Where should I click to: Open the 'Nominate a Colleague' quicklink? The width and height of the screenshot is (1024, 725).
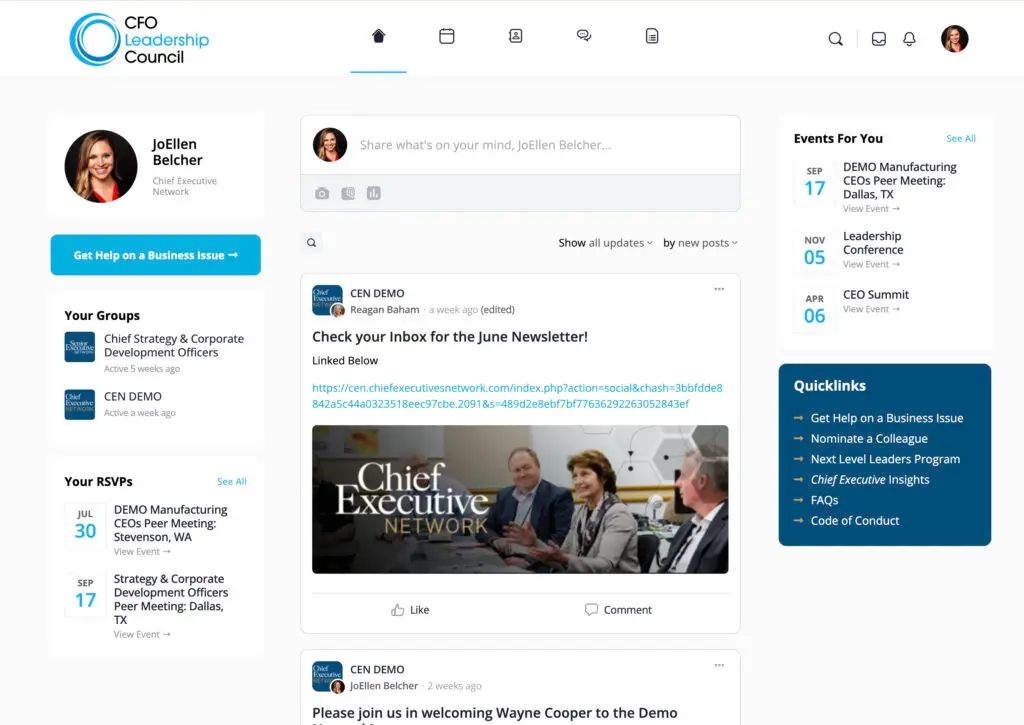point(869,438)
